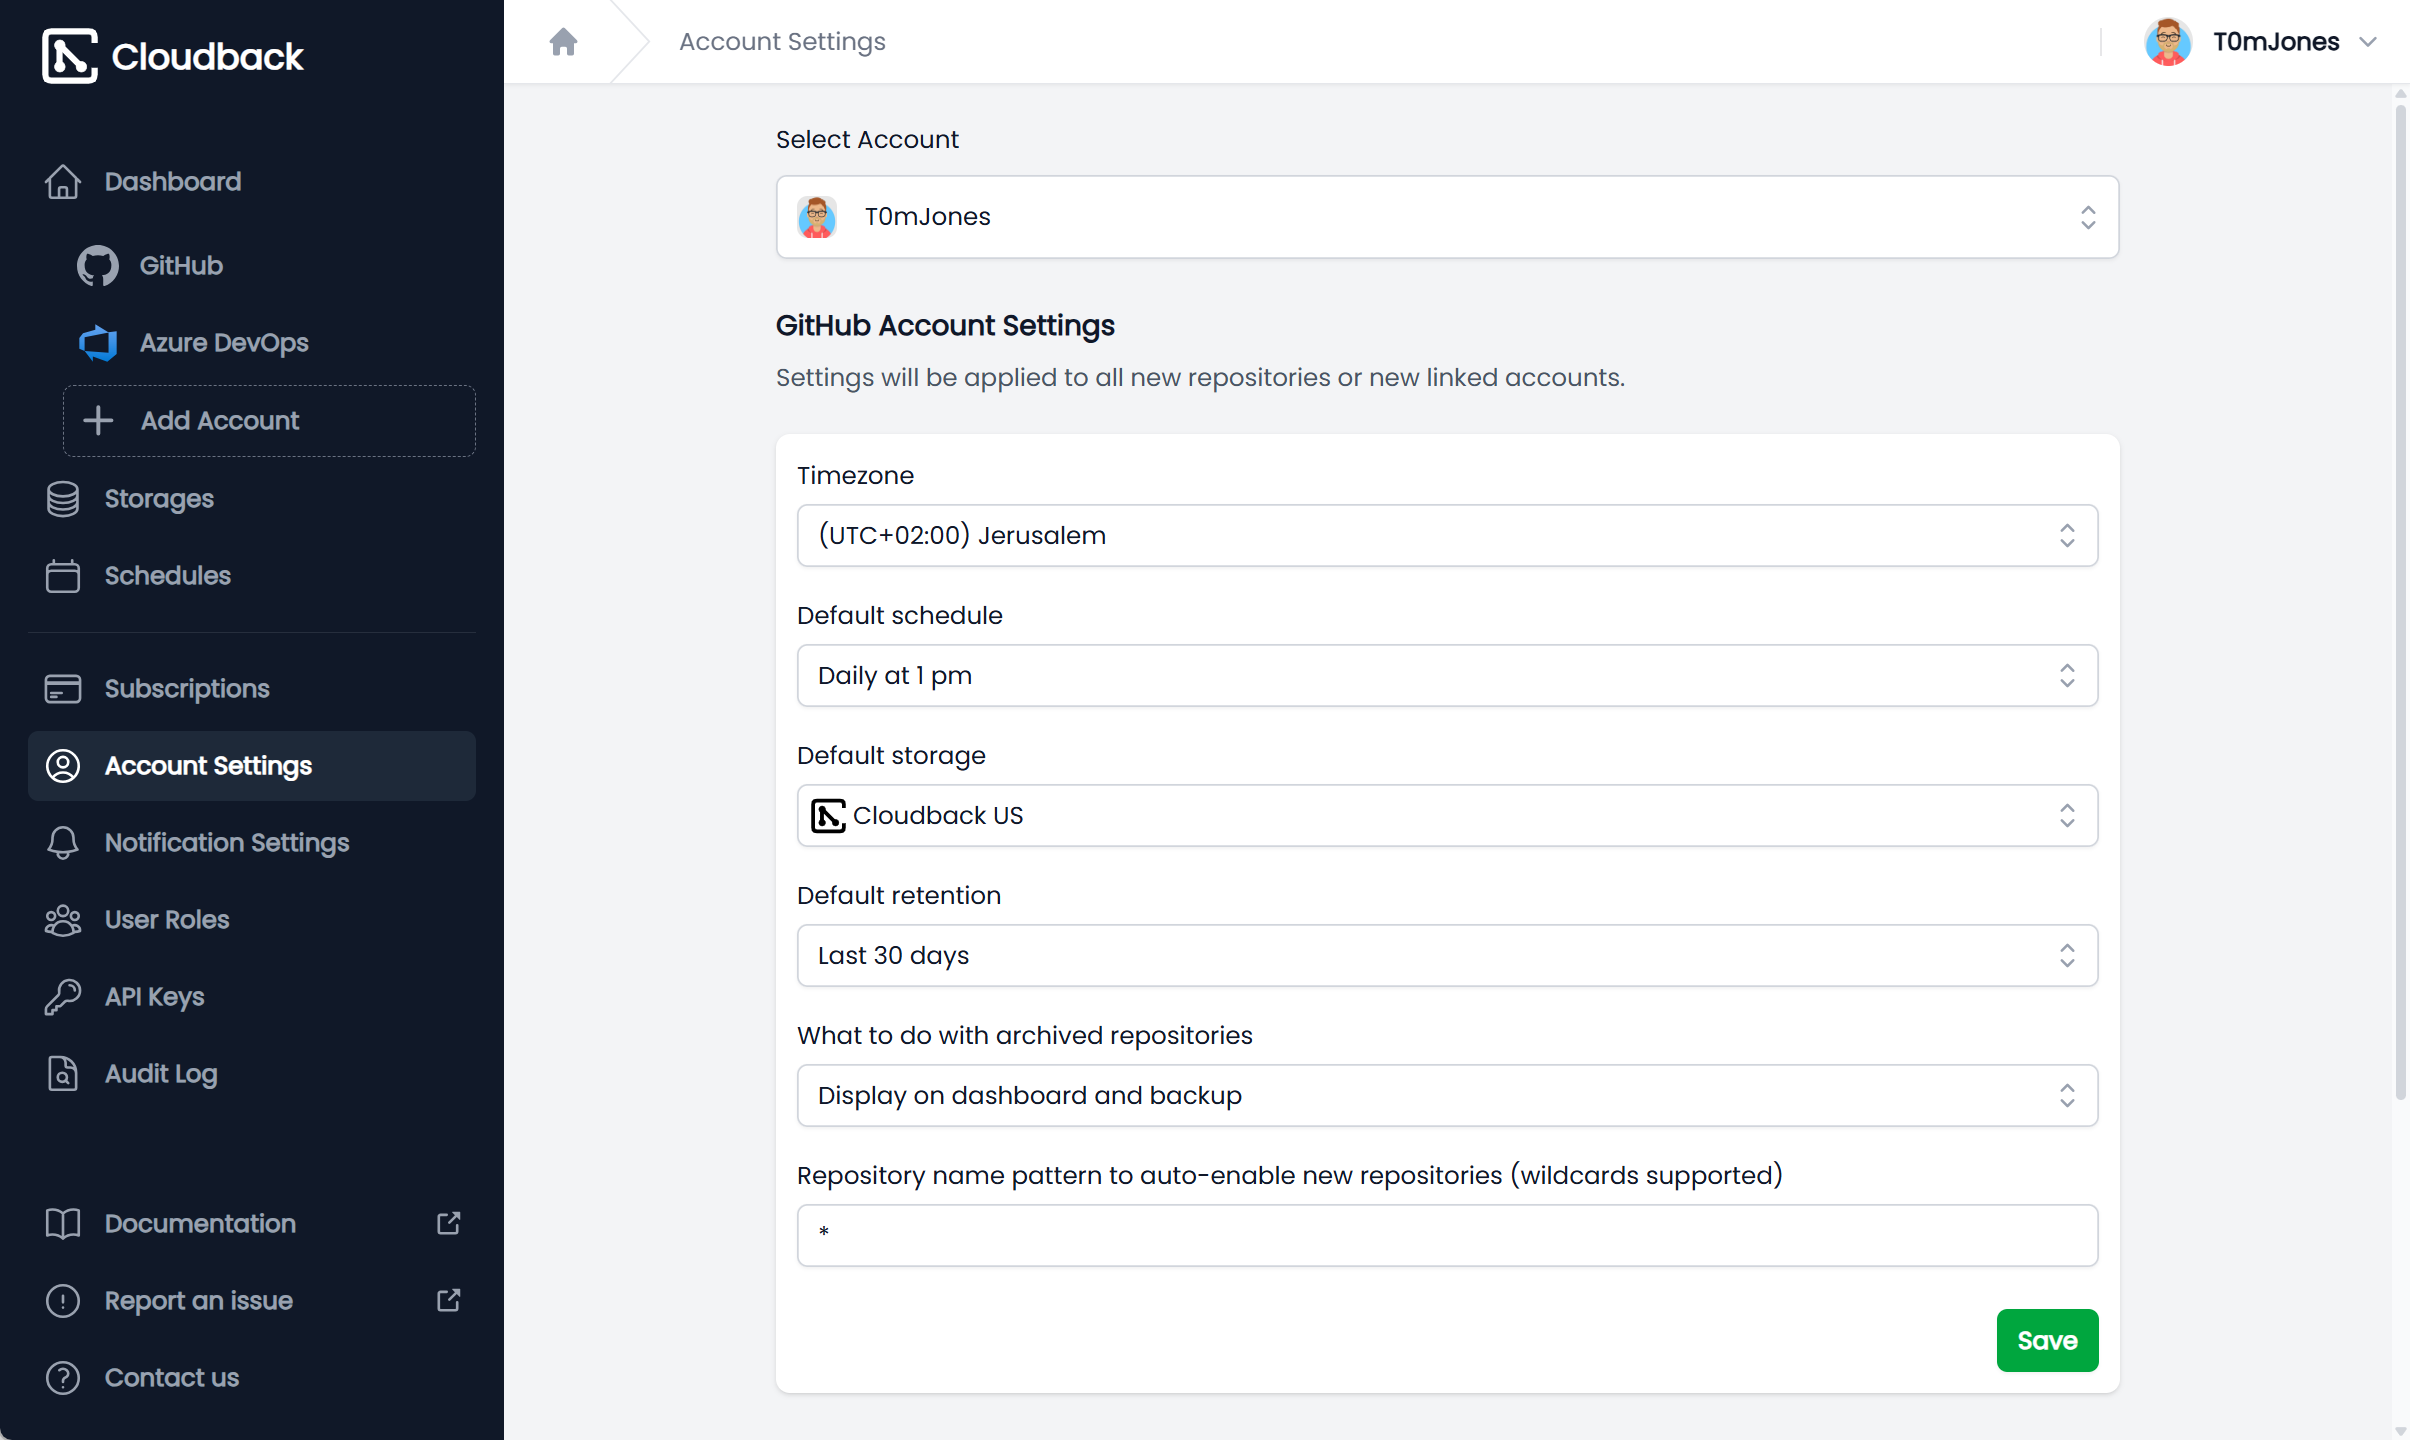Click the Notification Settings bell icon
The width and height of the screenshot is (2410, 1440).
point(63,843)
